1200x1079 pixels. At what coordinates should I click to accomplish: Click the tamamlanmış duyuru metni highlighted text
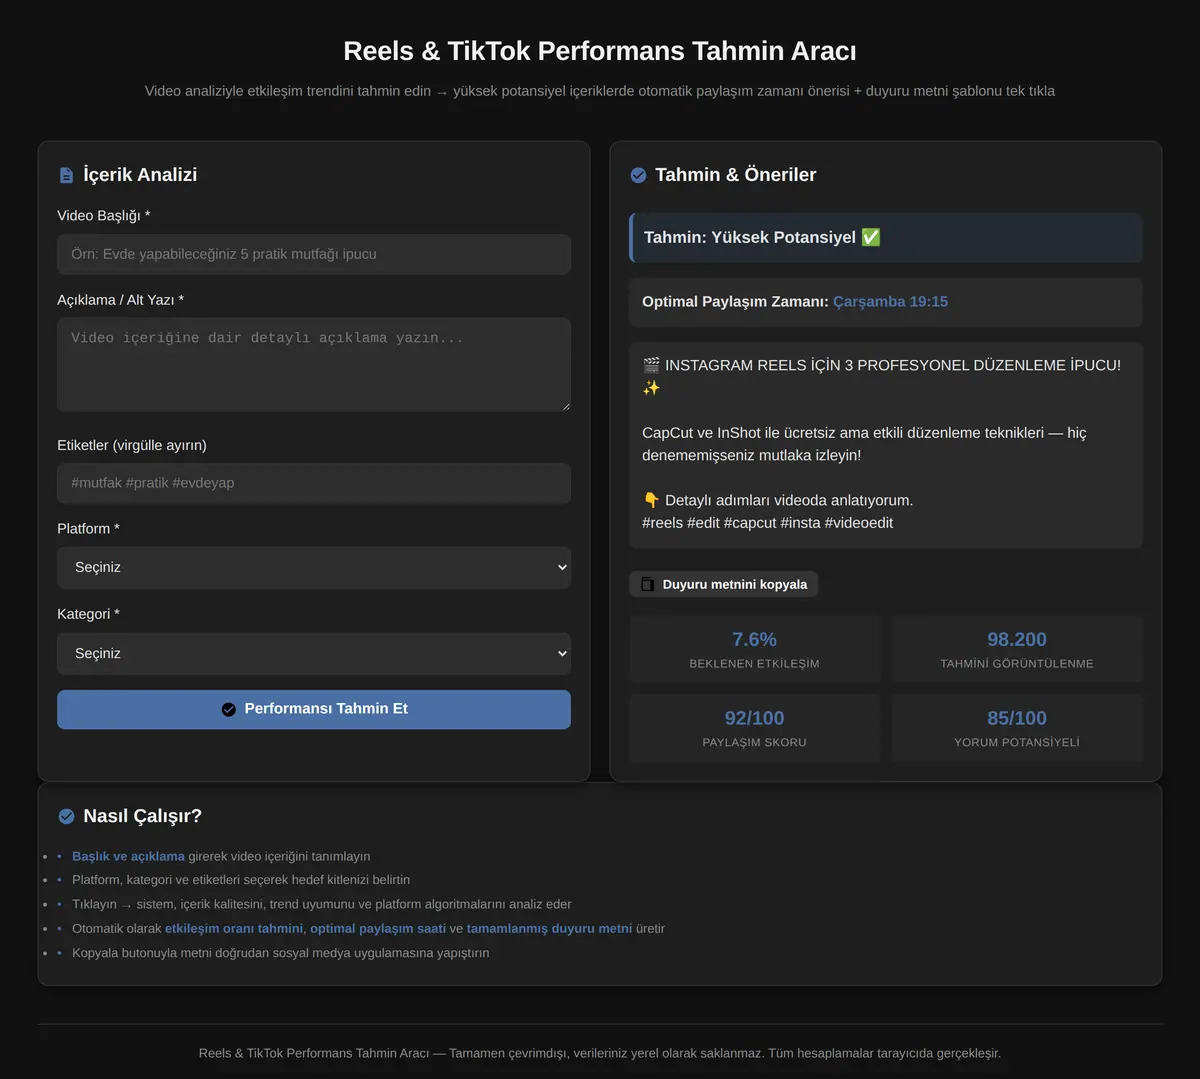549,928
